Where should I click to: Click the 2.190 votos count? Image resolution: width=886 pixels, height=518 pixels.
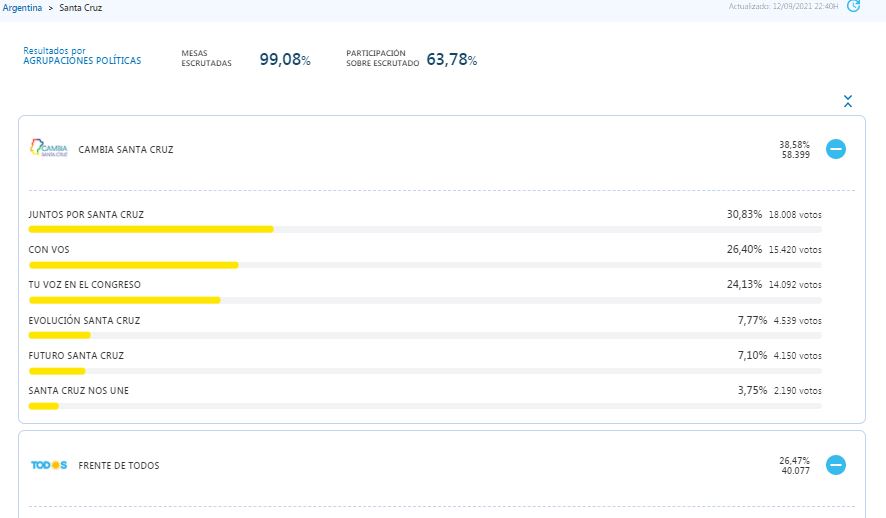(x=798, y=391)
